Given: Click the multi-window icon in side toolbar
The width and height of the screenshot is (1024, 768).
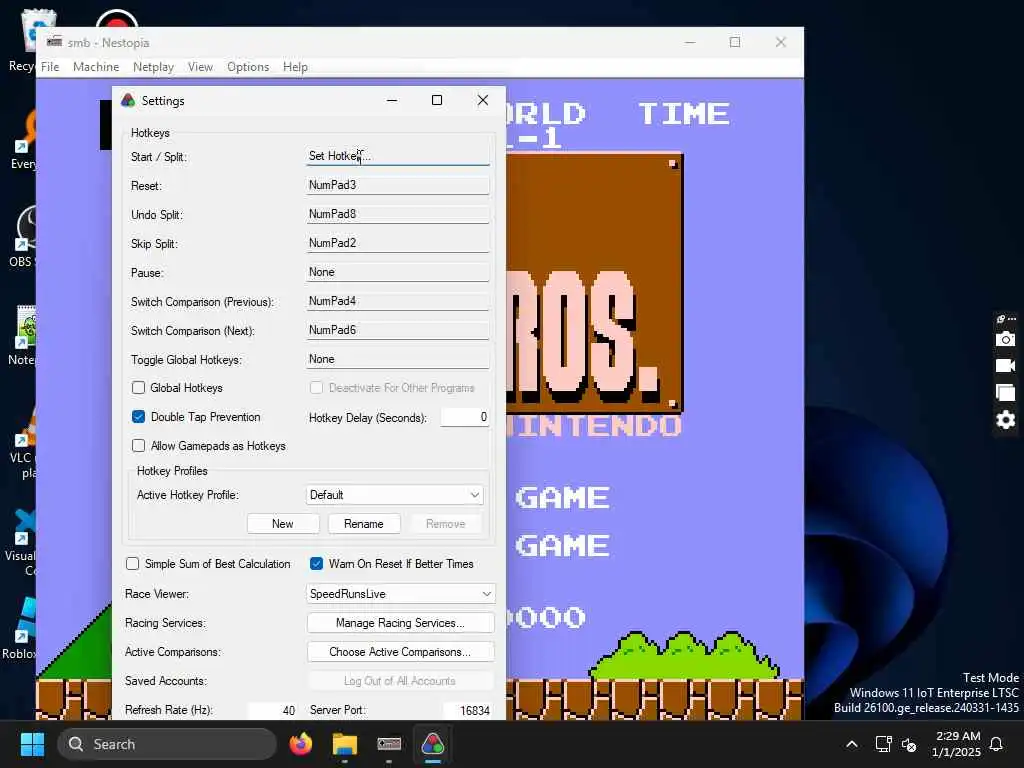Looking at the screenshot, I should [x=1006, y=392].
